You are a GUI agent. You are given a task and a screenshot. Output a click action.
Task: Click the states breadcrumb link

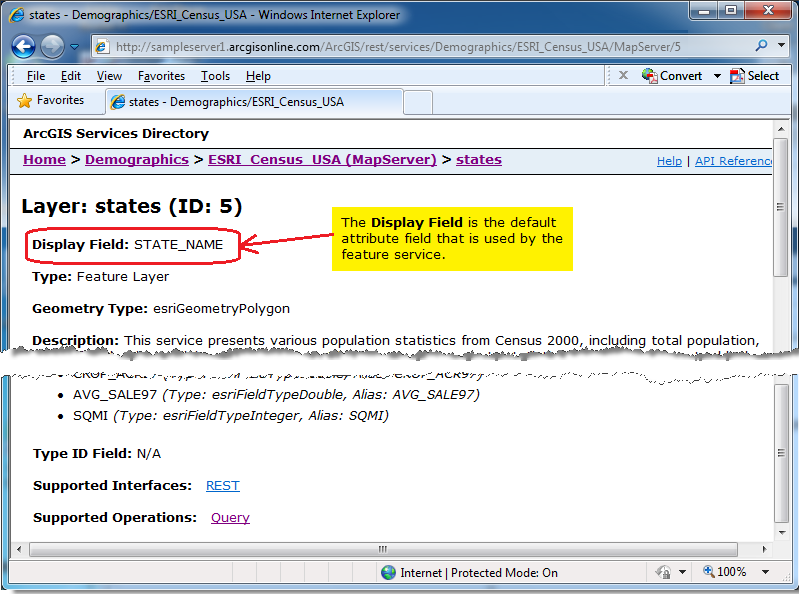478,159
